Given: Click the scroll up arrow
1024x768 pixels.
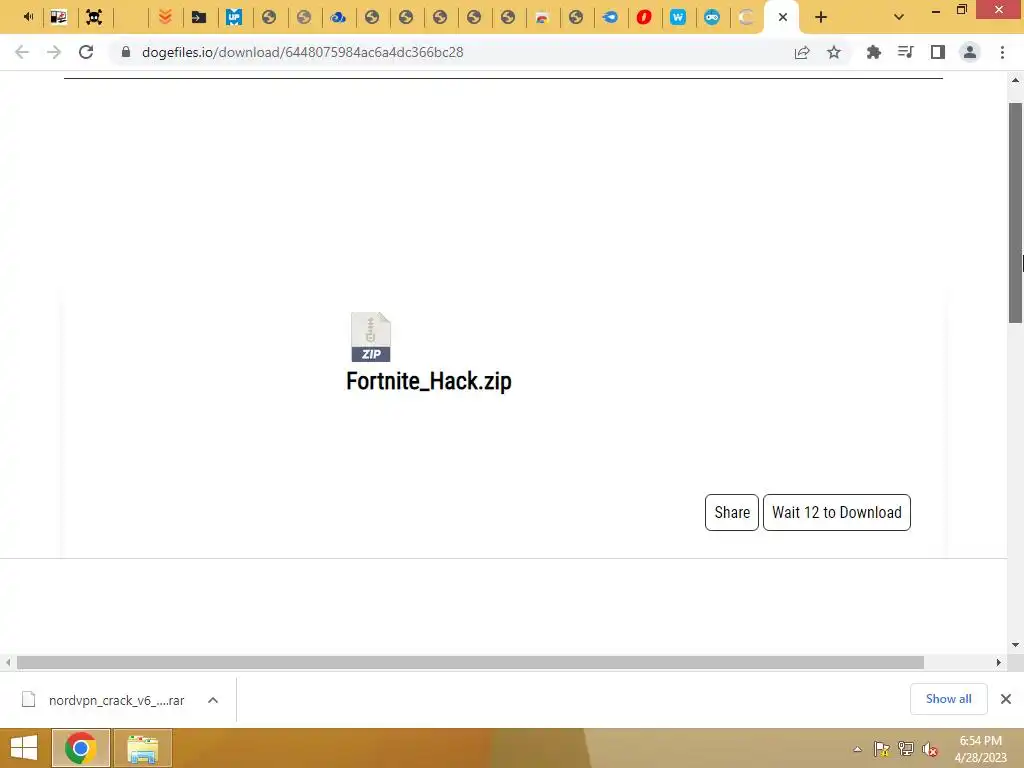Looking at the screenshot, I should (1016, 80).
